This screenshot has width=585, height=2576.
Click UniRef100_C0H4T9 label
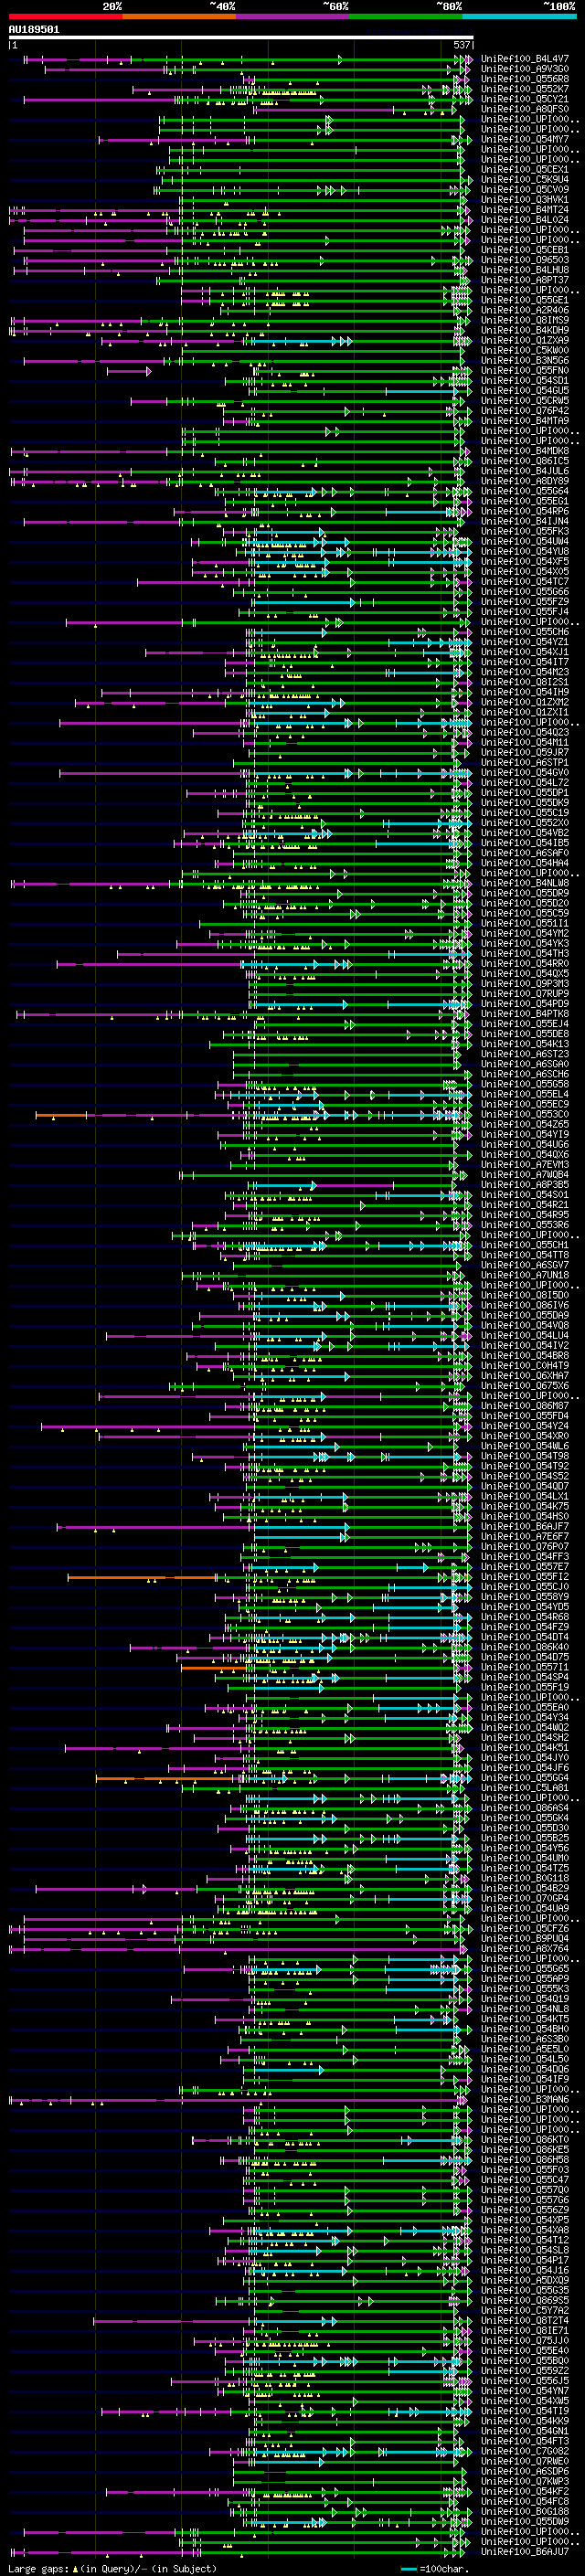[525, 1366]
